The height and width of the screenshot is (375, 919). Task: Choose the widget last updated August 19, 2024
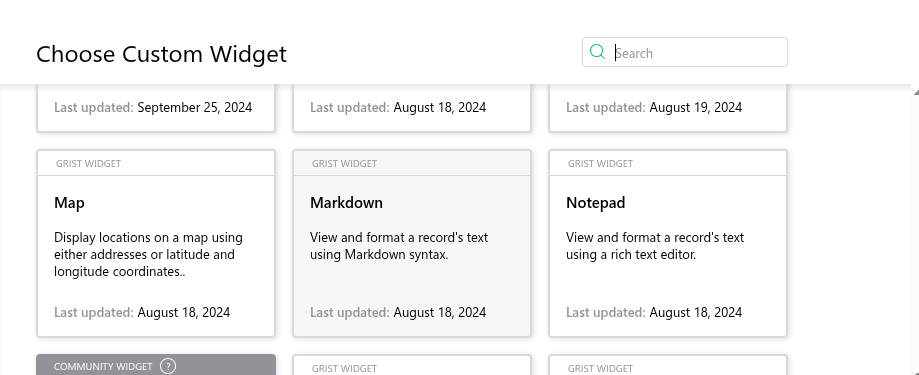[x=668, y=108]
